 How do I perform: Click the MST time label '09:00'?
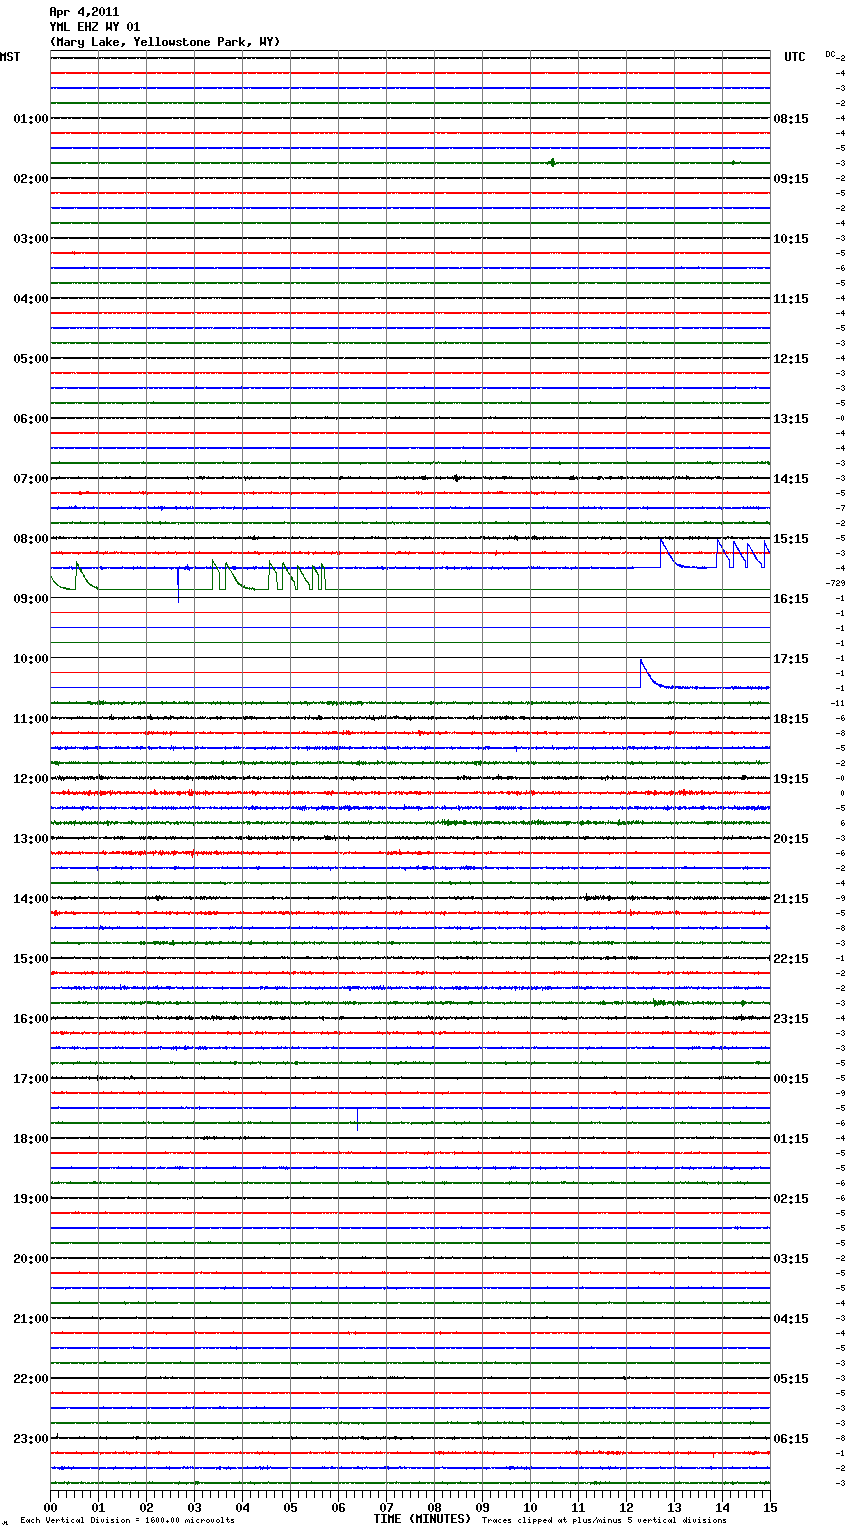[x=30, y=599]
